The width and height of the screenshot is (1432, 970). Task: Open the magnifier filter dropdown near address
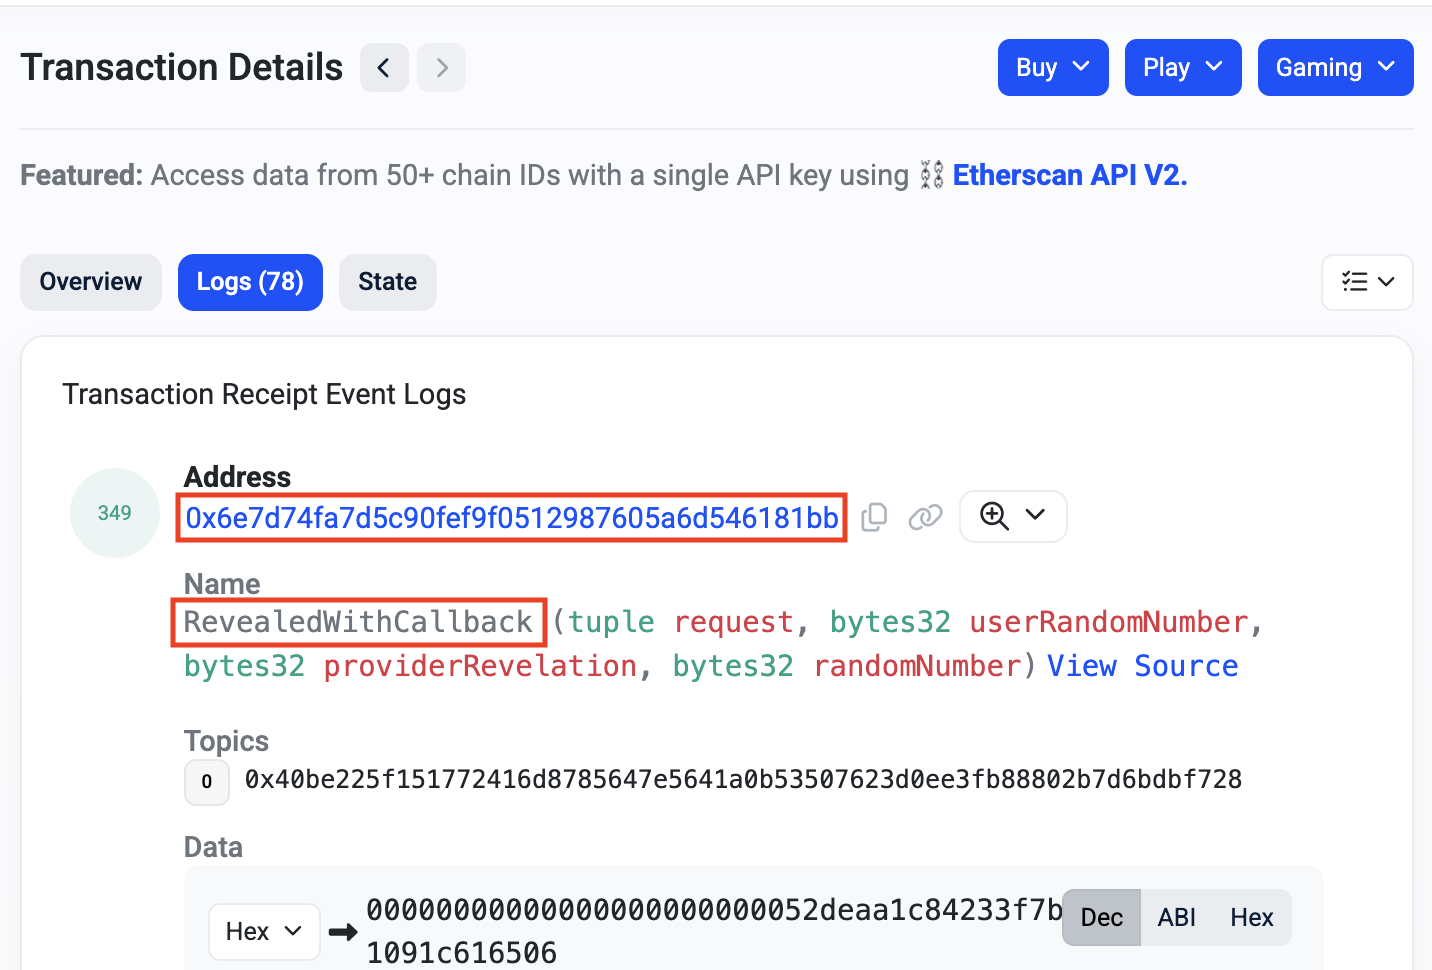1012,516
